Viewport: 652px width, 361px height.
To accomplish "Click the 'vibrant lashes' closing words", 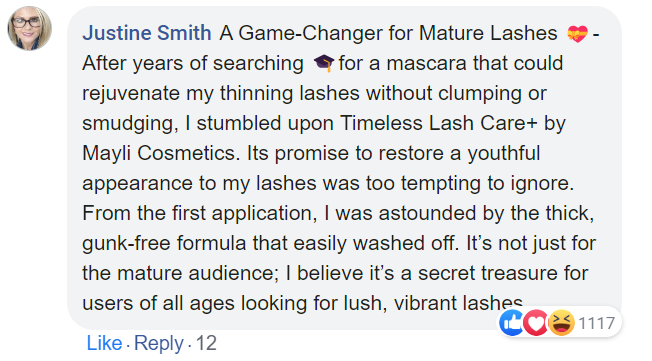I will pyautogui.click(x=458, y=303).
